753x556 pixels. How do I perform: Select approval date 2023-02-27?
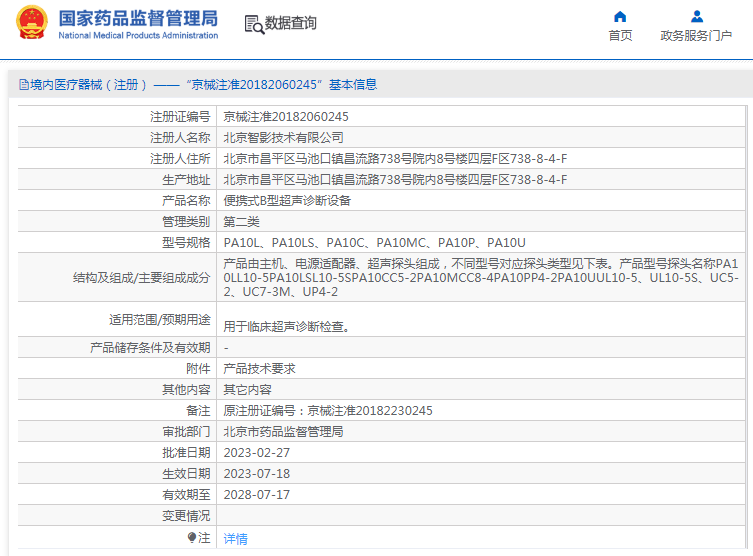click(x=257, y=453)
